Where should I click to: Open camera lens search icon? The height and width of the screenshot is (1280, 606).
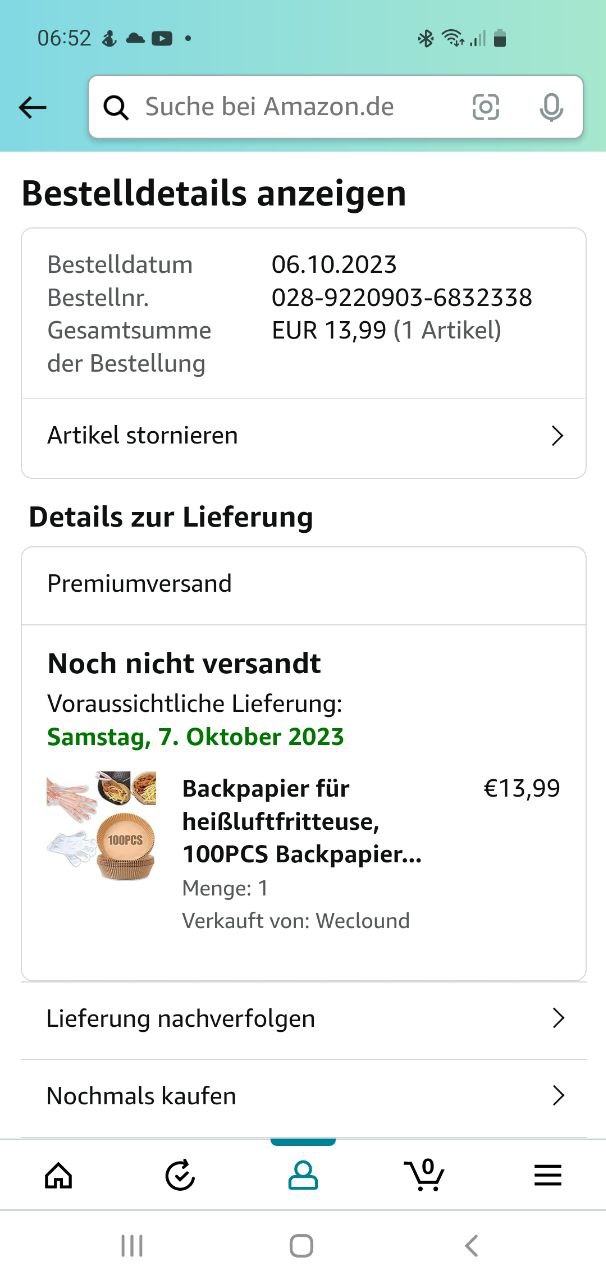486,107
